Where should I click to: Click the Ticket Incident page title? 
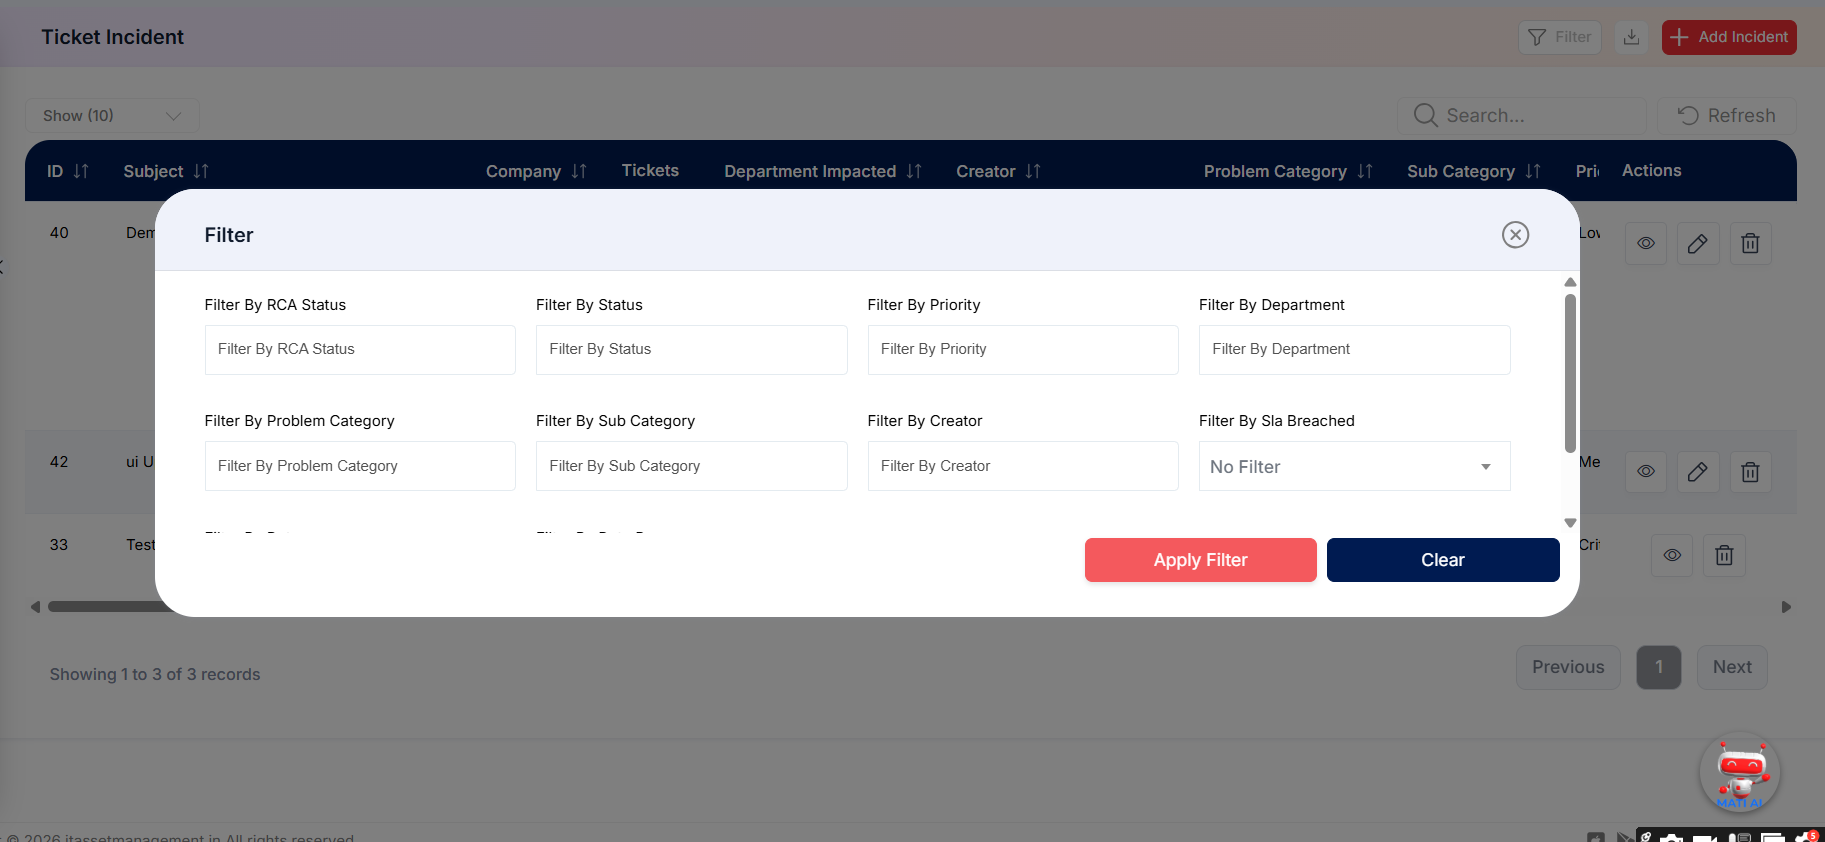[112, 37]
